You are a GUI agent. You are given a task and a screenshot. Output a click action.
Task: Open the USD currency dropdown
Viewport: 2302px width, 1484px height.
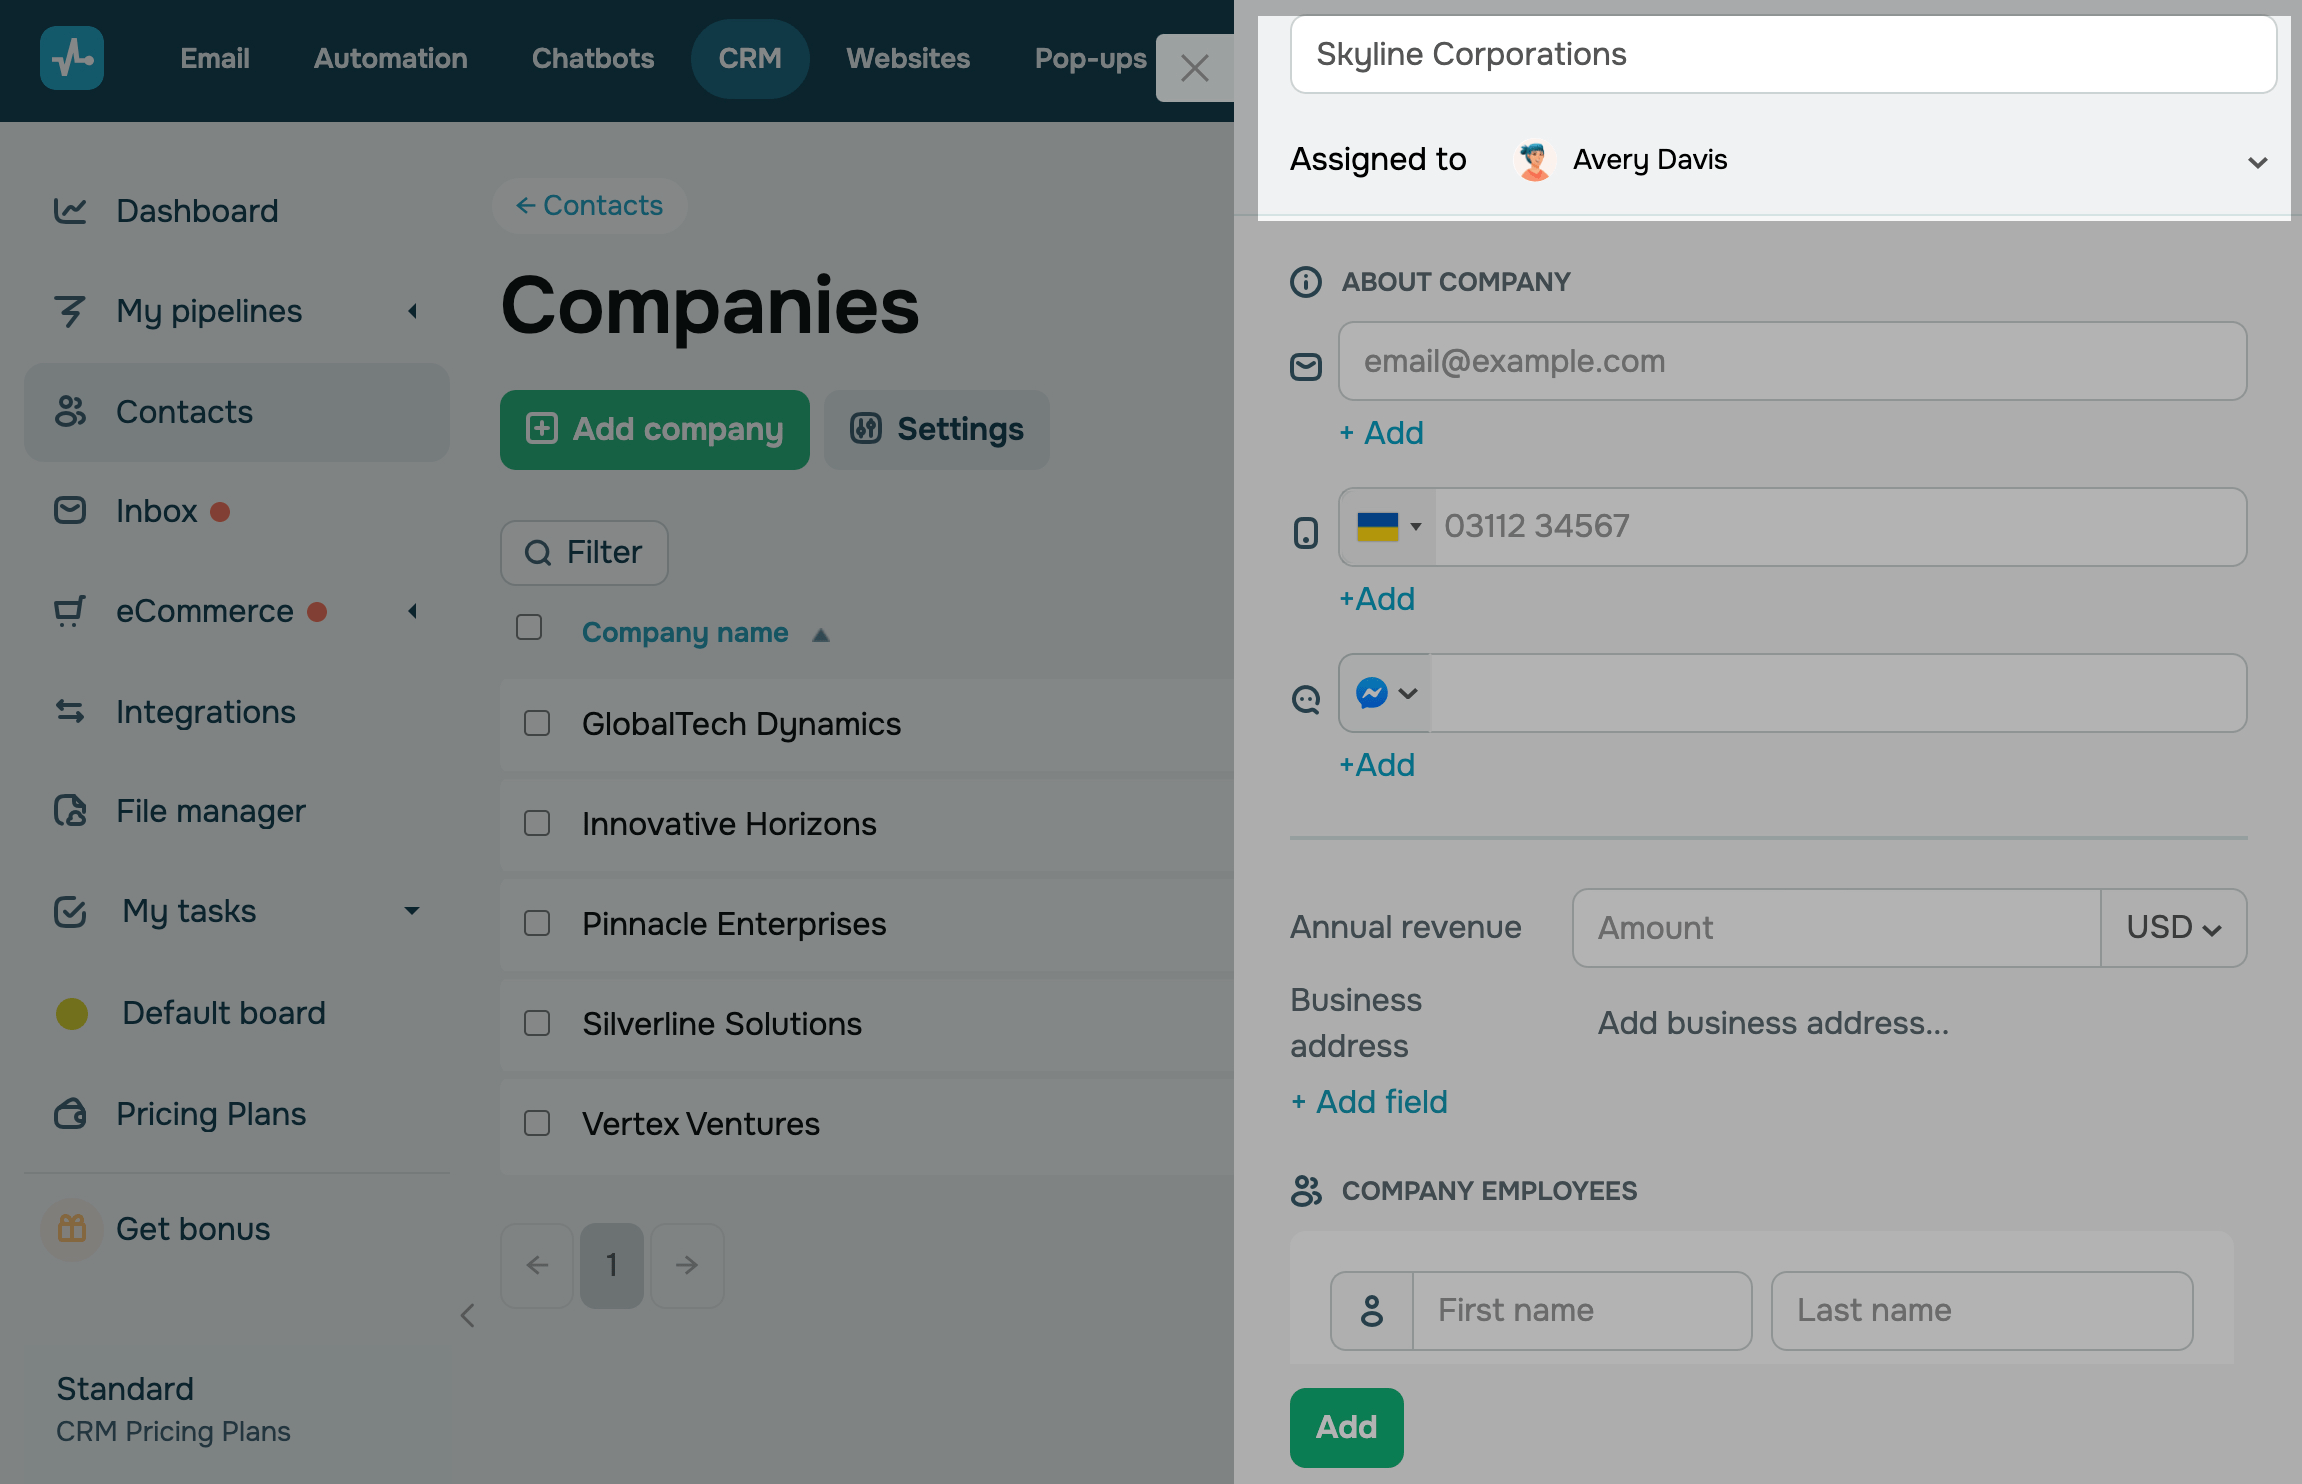2173,928
